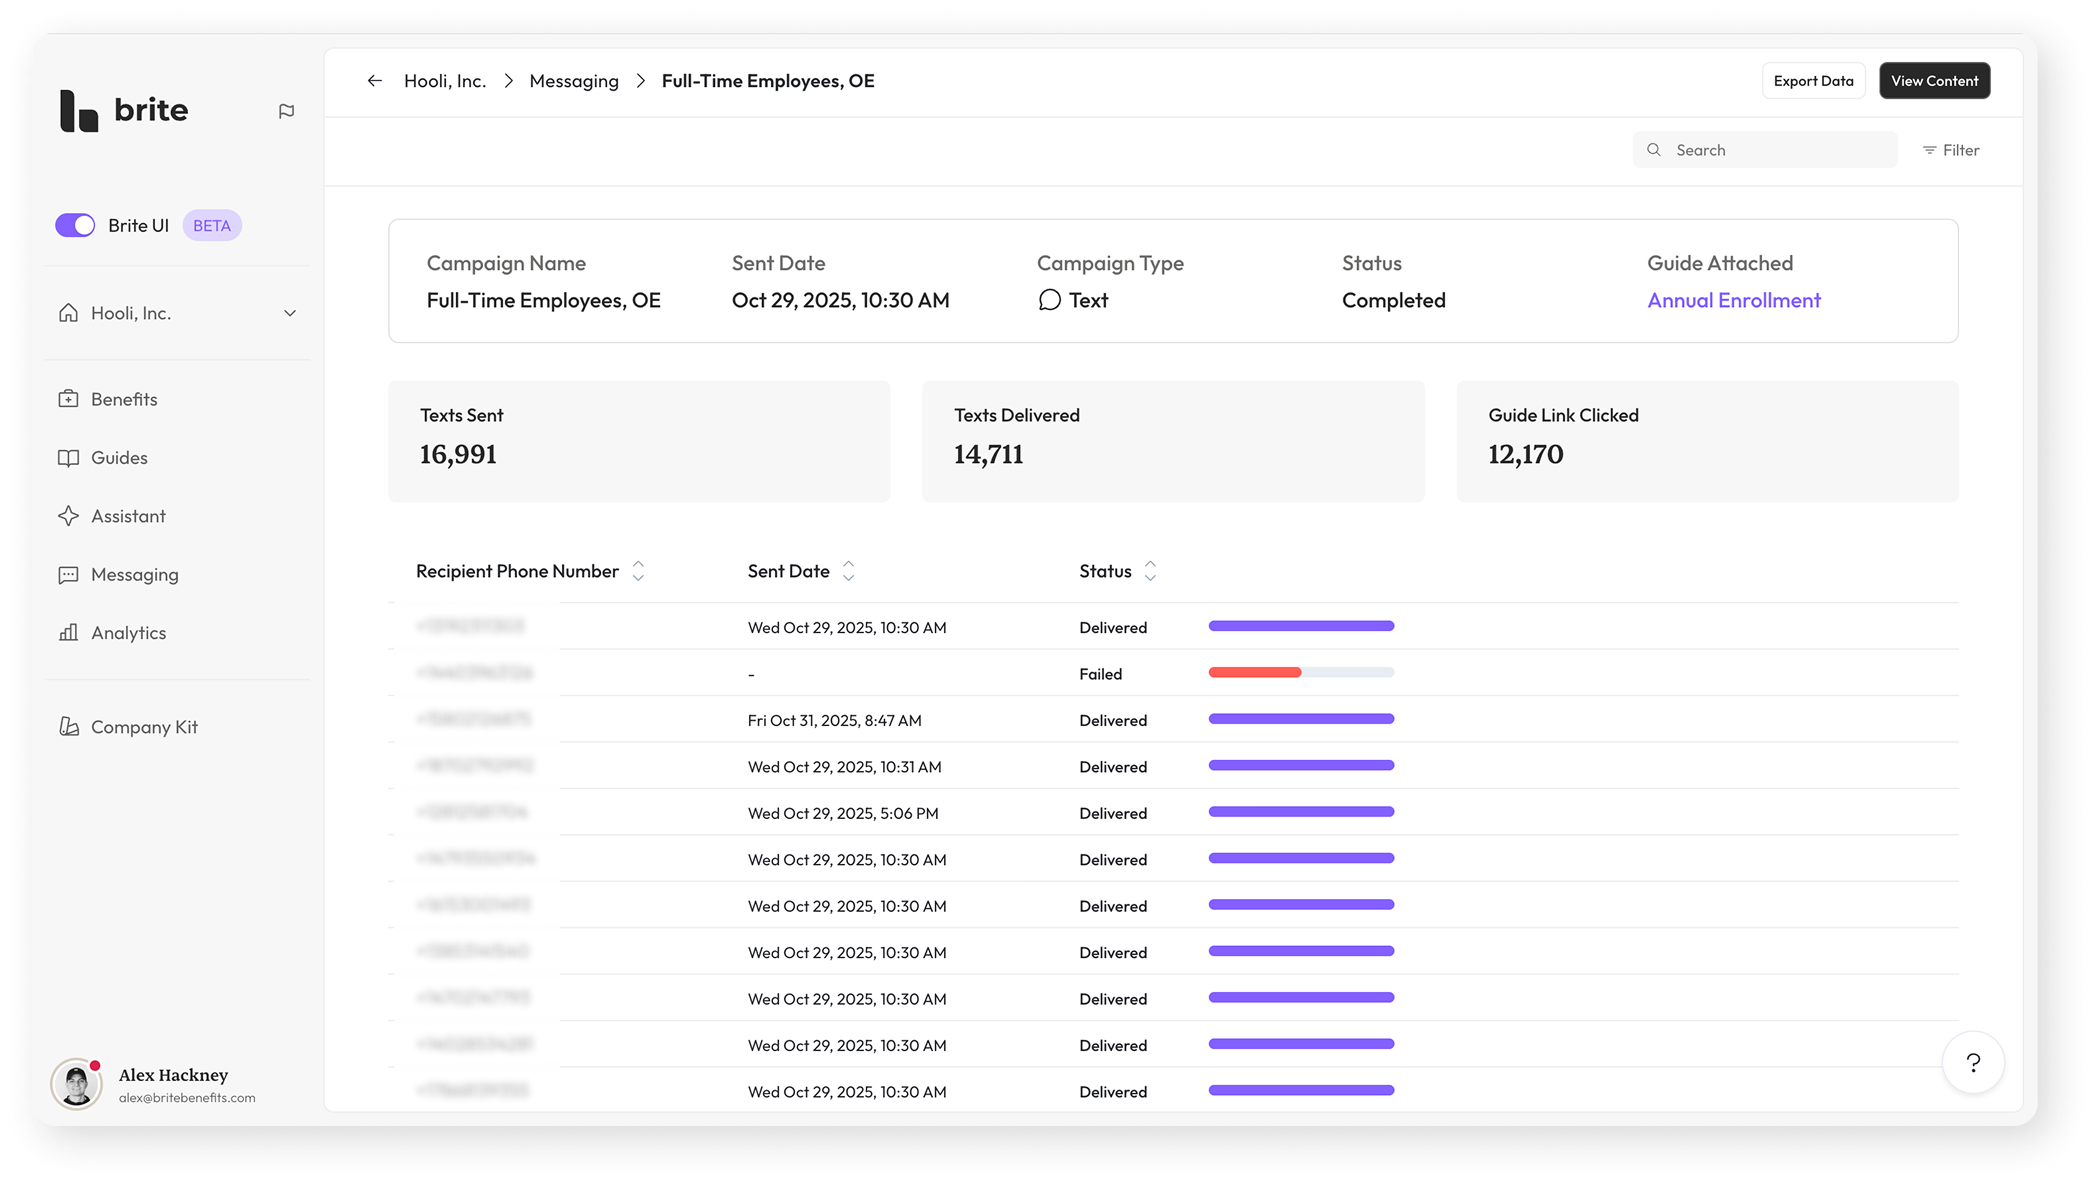The height and width of the screenshot is (1182, 2094).
Task: Open the Filter options
Action: [x=1951, y=150]
